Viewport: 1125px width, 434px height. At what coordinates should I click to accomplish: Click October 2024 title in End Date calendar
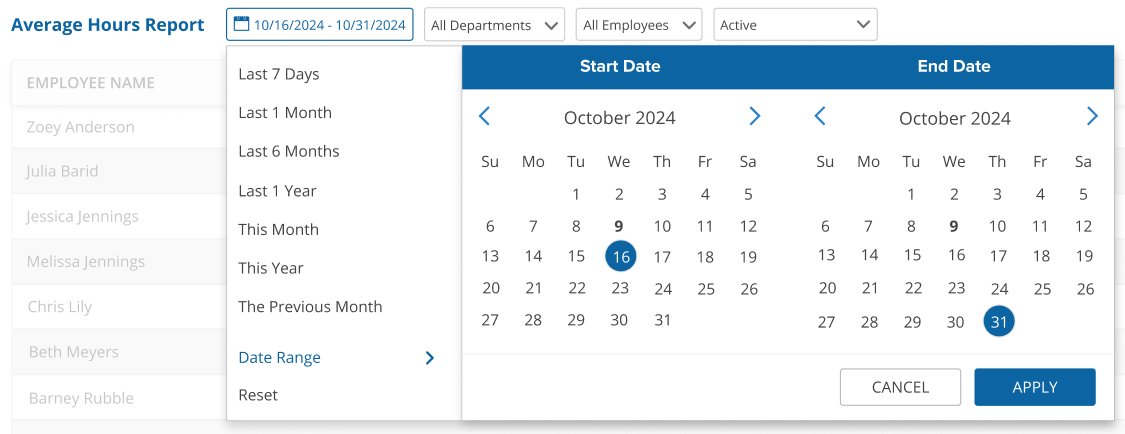(x=955, y=118)
